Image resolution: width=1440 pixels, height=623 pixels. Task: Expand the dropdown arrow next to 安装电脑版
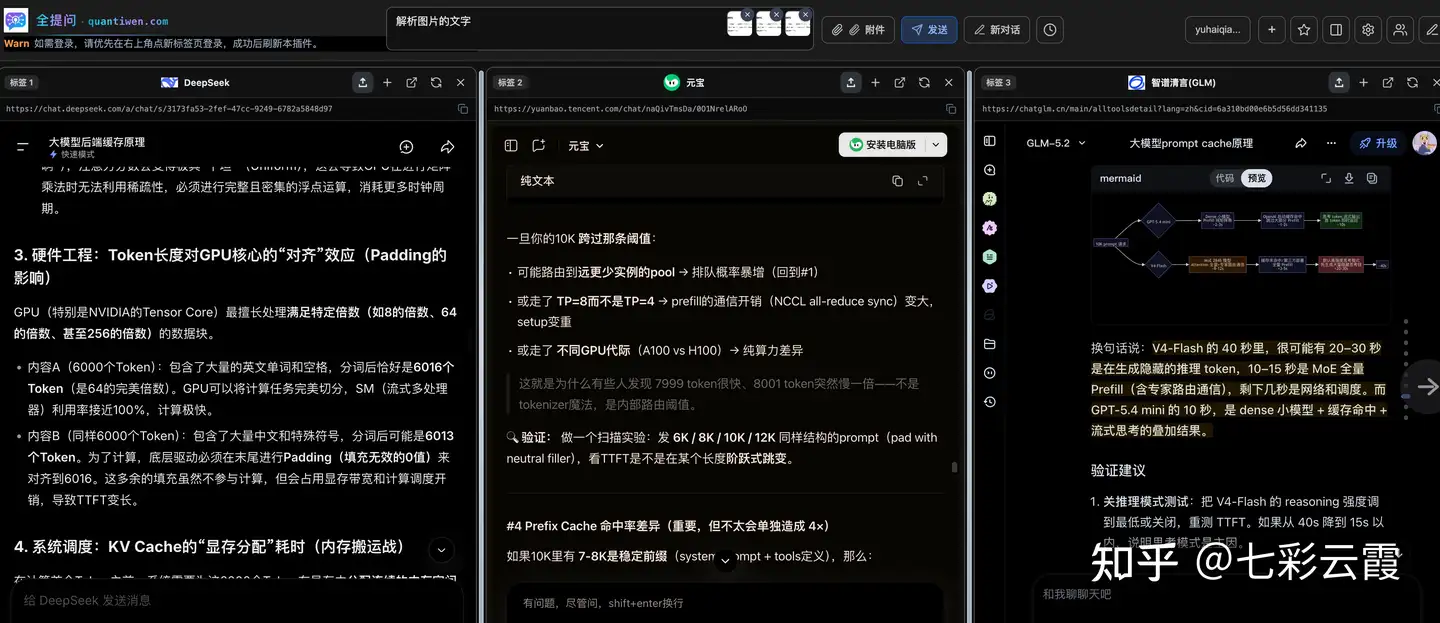tap(936, 144)
